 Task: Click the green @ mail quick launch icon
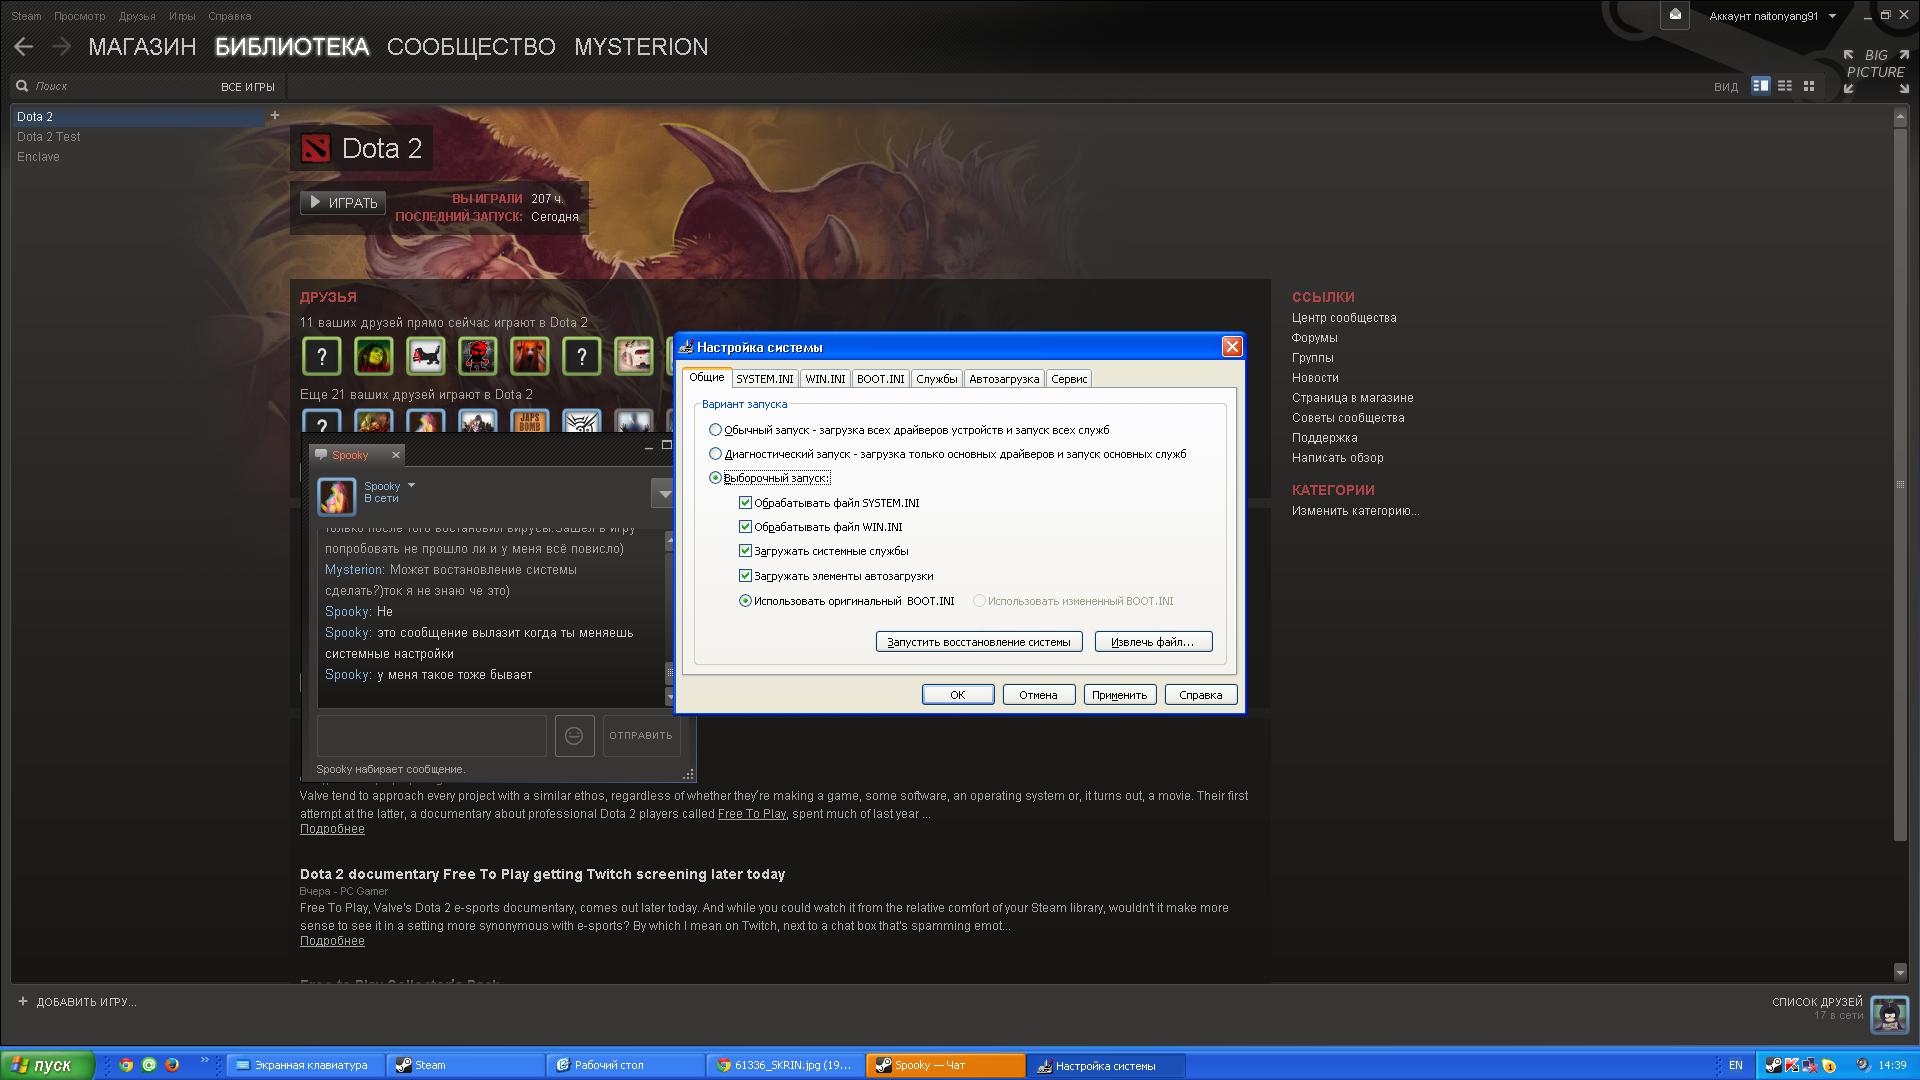[x=149, y=1065]
